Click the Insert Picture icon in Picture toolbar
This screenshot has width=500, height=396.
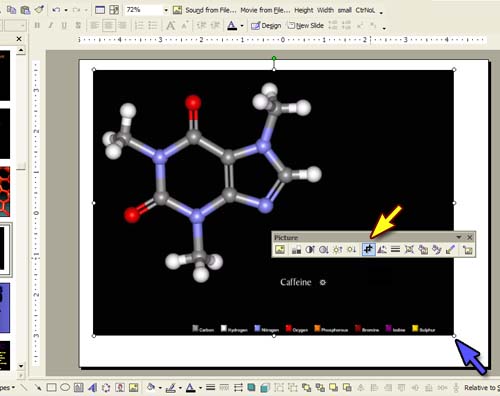pyautogui.click(x=280, y=249)
